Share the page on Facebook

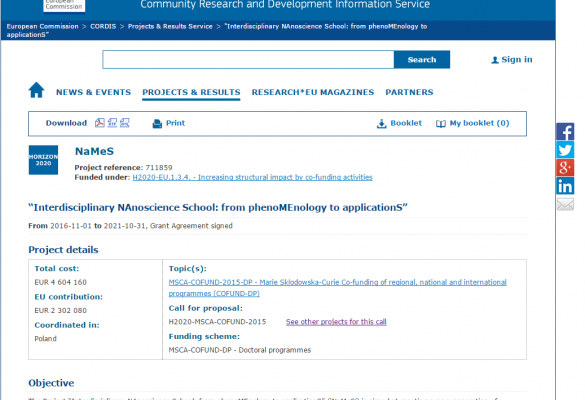coord(565,131)
